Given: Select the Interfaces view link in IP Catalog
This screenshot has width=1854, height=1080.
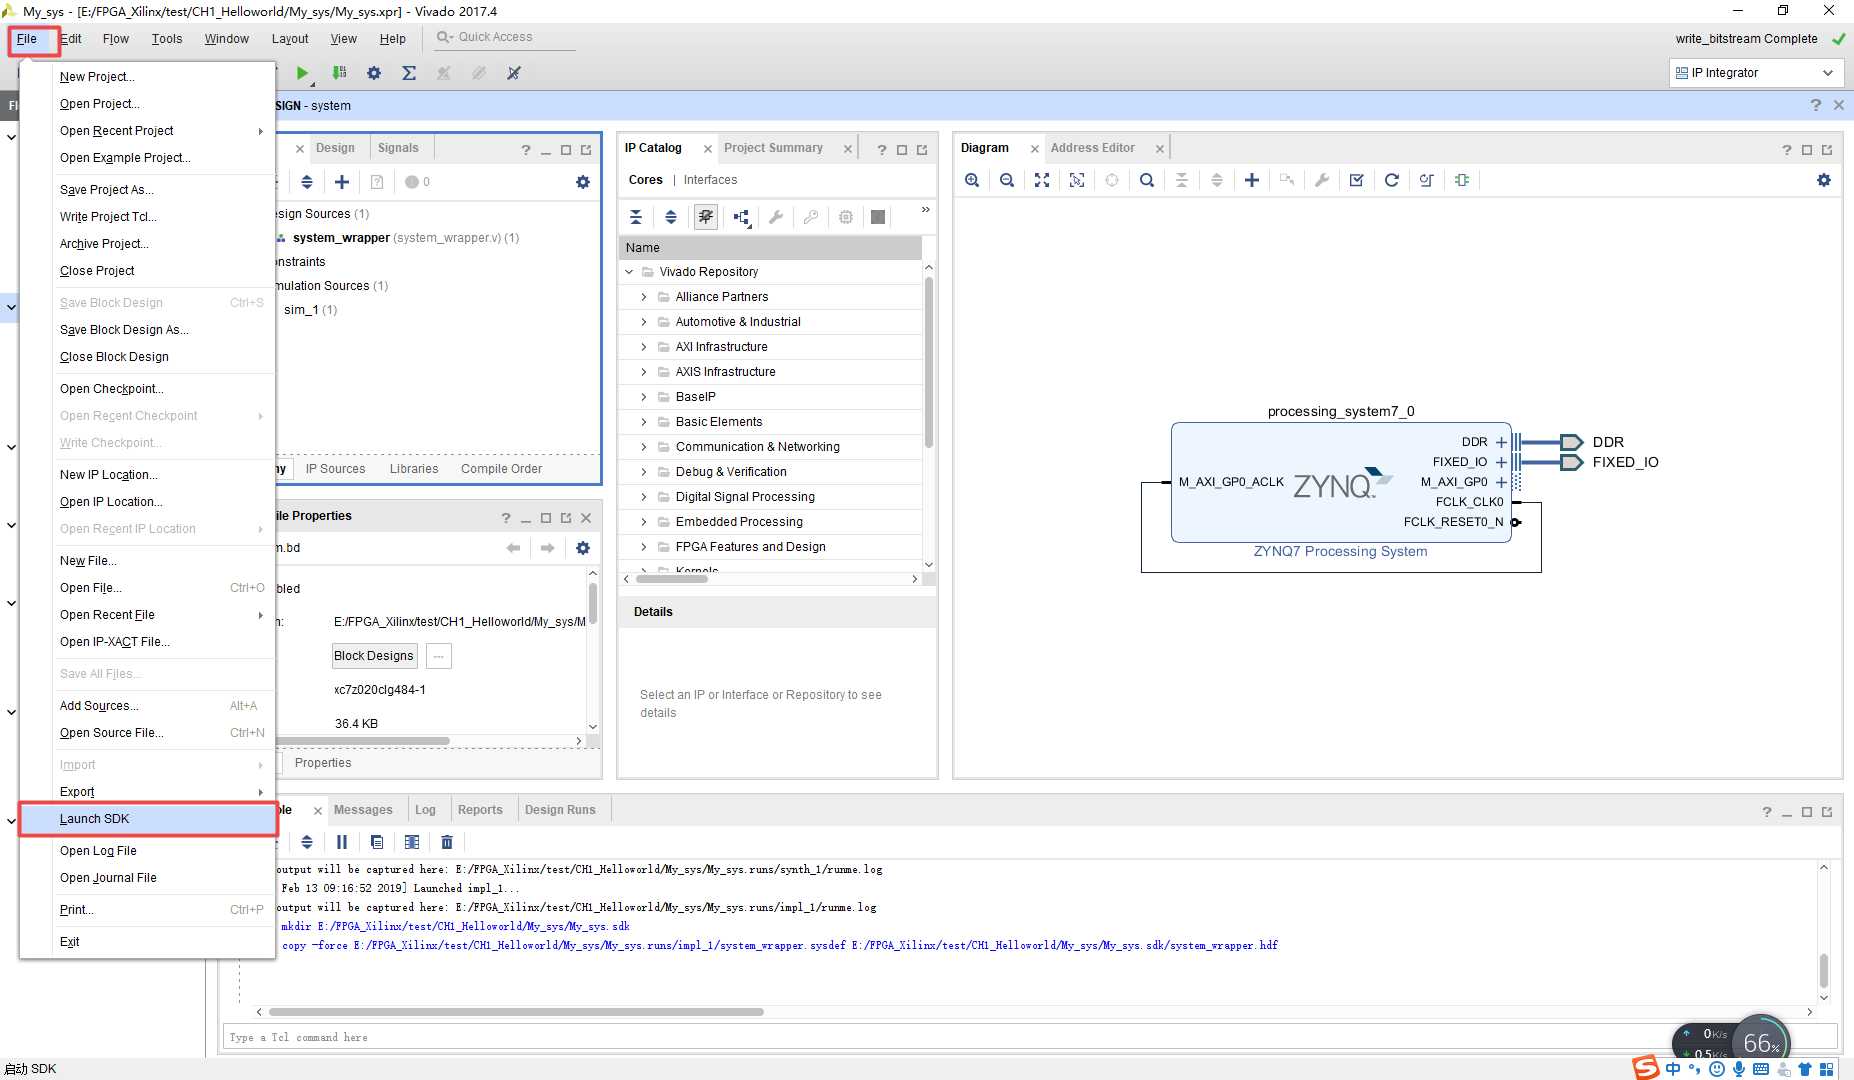Looking at the screenshot, I should pos(710,180).
